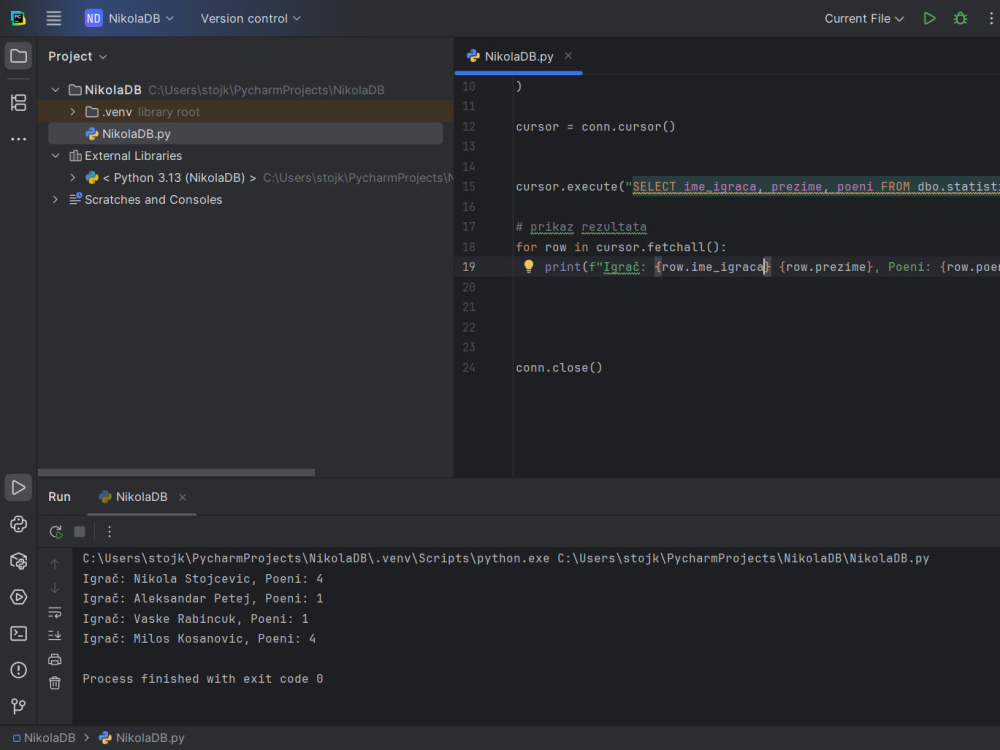This screenshot has width=1000, height=750.
Task: Click the '# prikaz rezultata' comment
Action: 581,226
